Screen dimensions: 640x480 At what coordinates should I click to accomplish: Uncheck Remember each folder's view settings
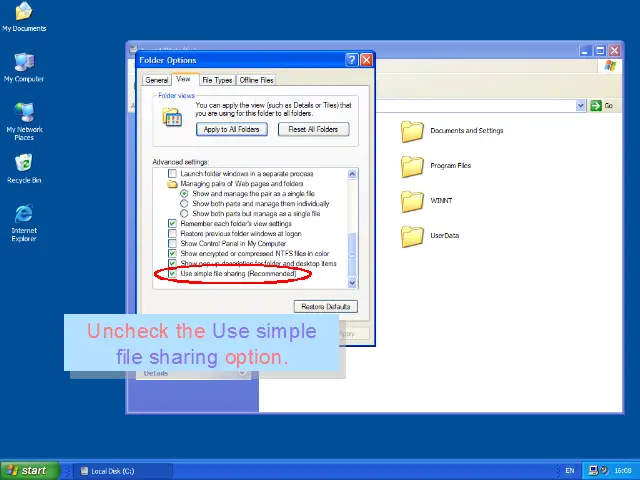coord(172,224)
